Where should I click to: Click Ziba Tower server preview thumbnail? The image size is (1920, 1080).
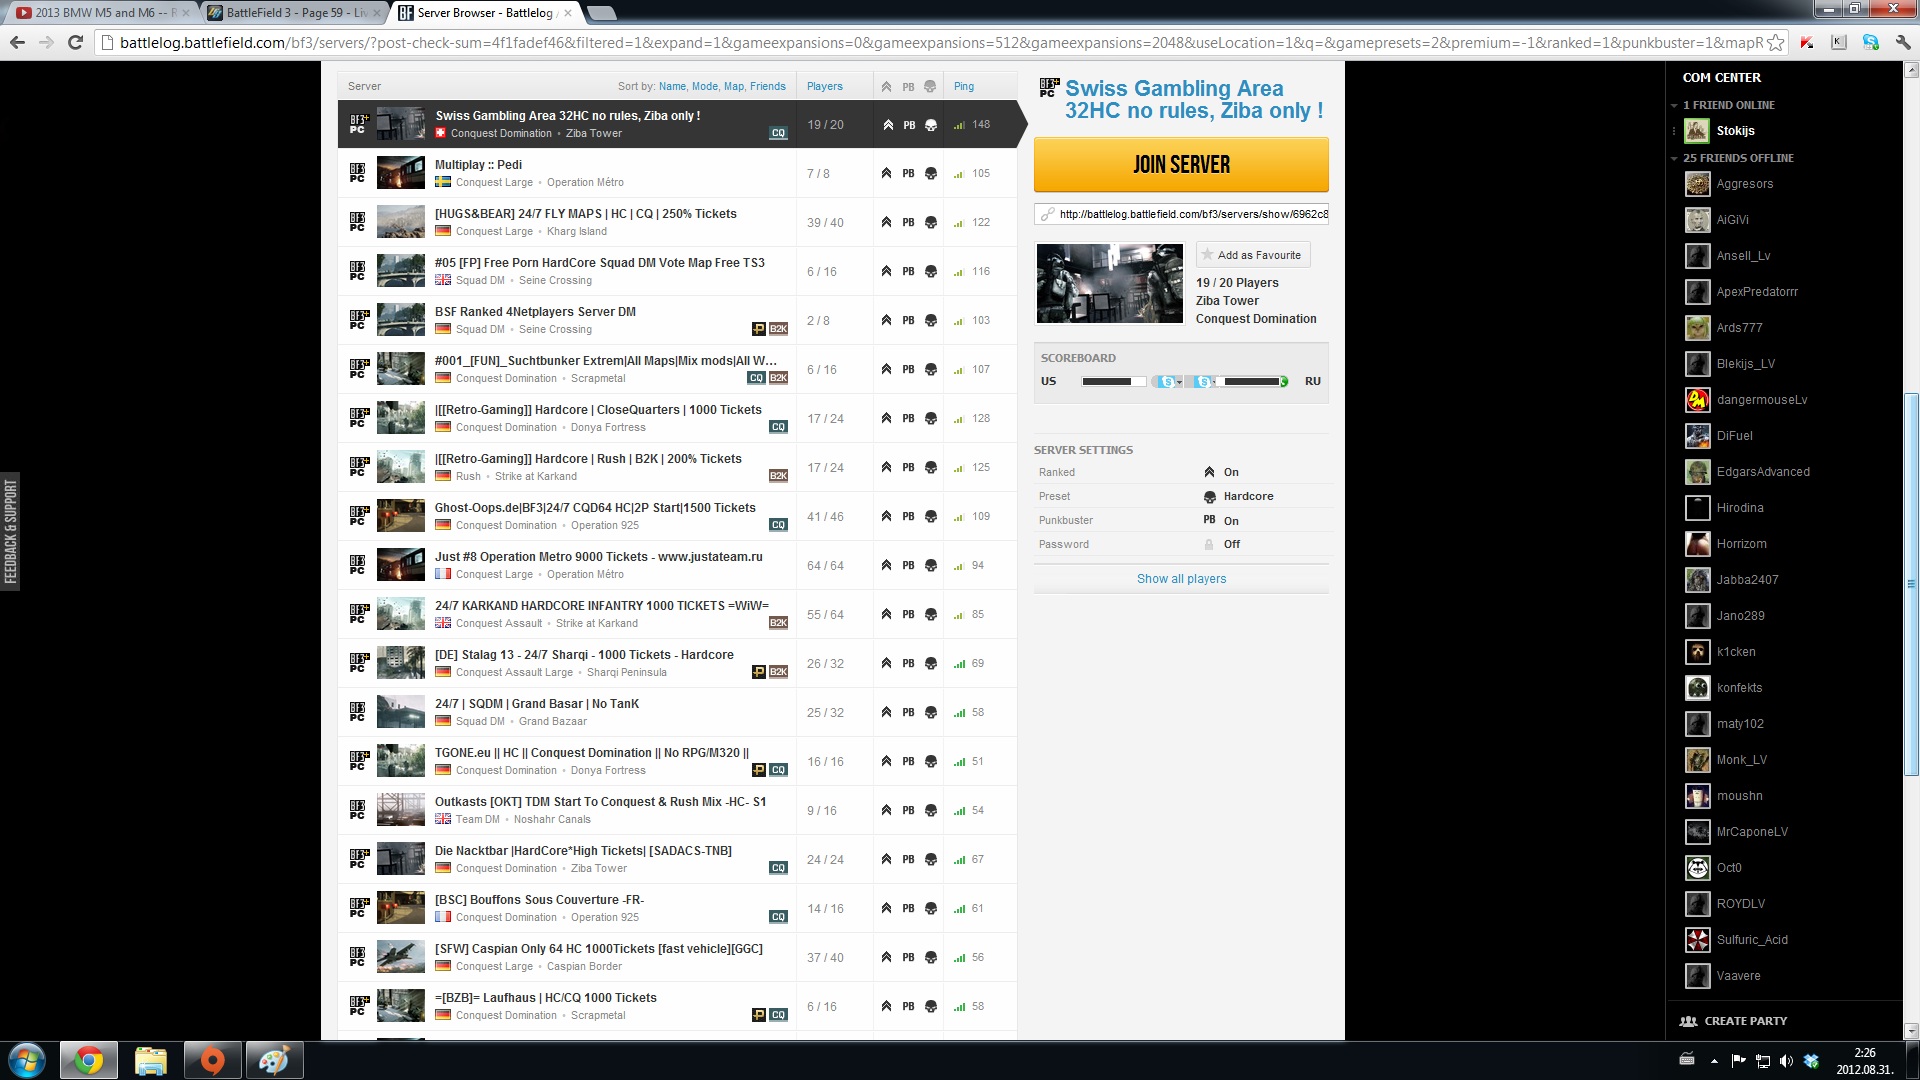click(x=1109, y=283)
